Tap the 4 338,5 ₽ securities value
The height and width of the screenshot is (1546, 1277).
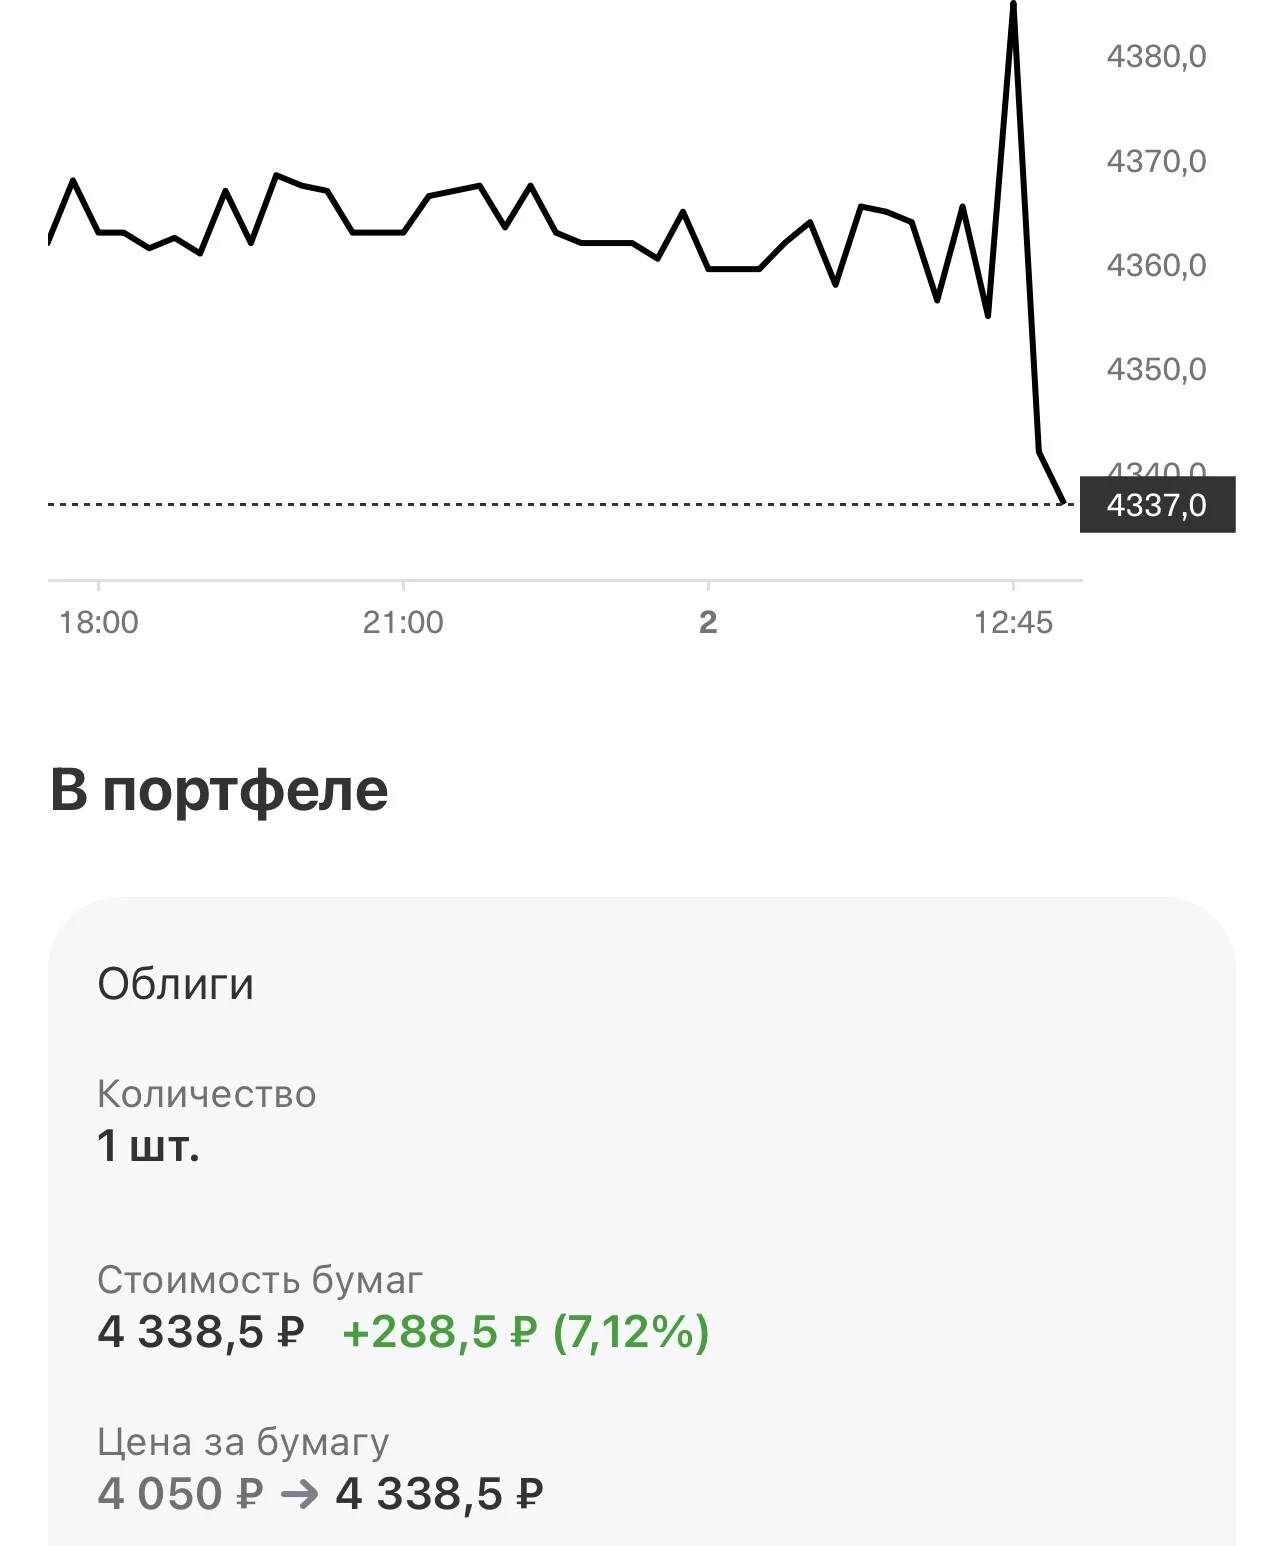click(201, 1332)
